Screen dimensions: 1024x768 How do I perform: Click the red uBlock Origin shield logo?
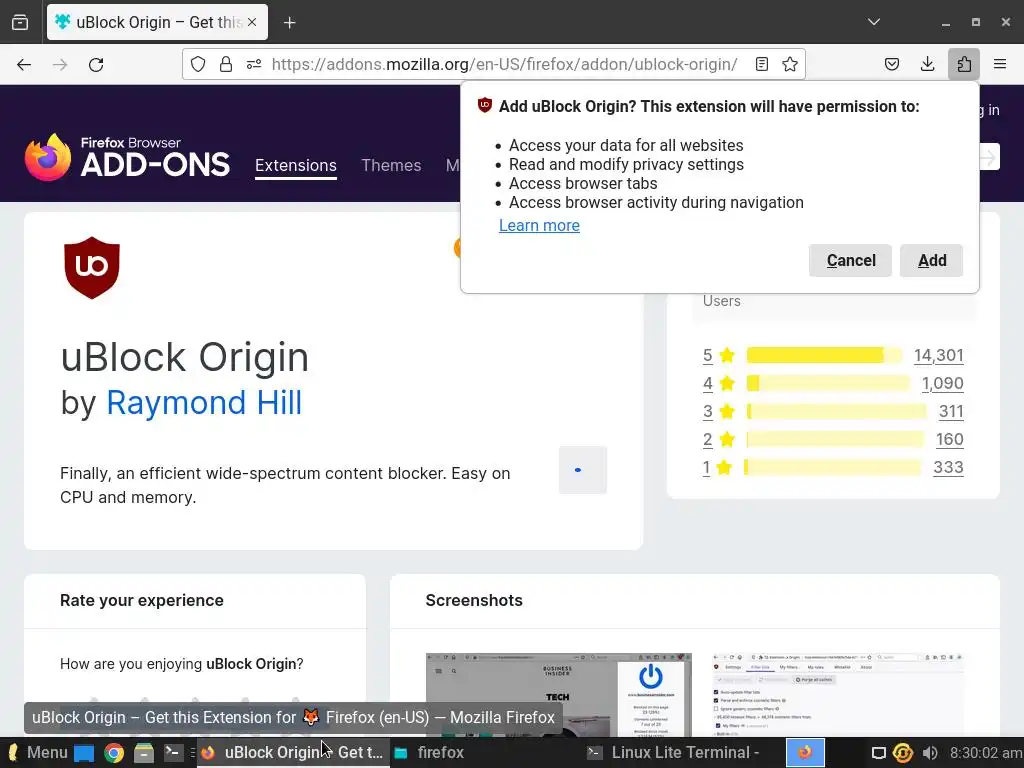pos(92,268)
